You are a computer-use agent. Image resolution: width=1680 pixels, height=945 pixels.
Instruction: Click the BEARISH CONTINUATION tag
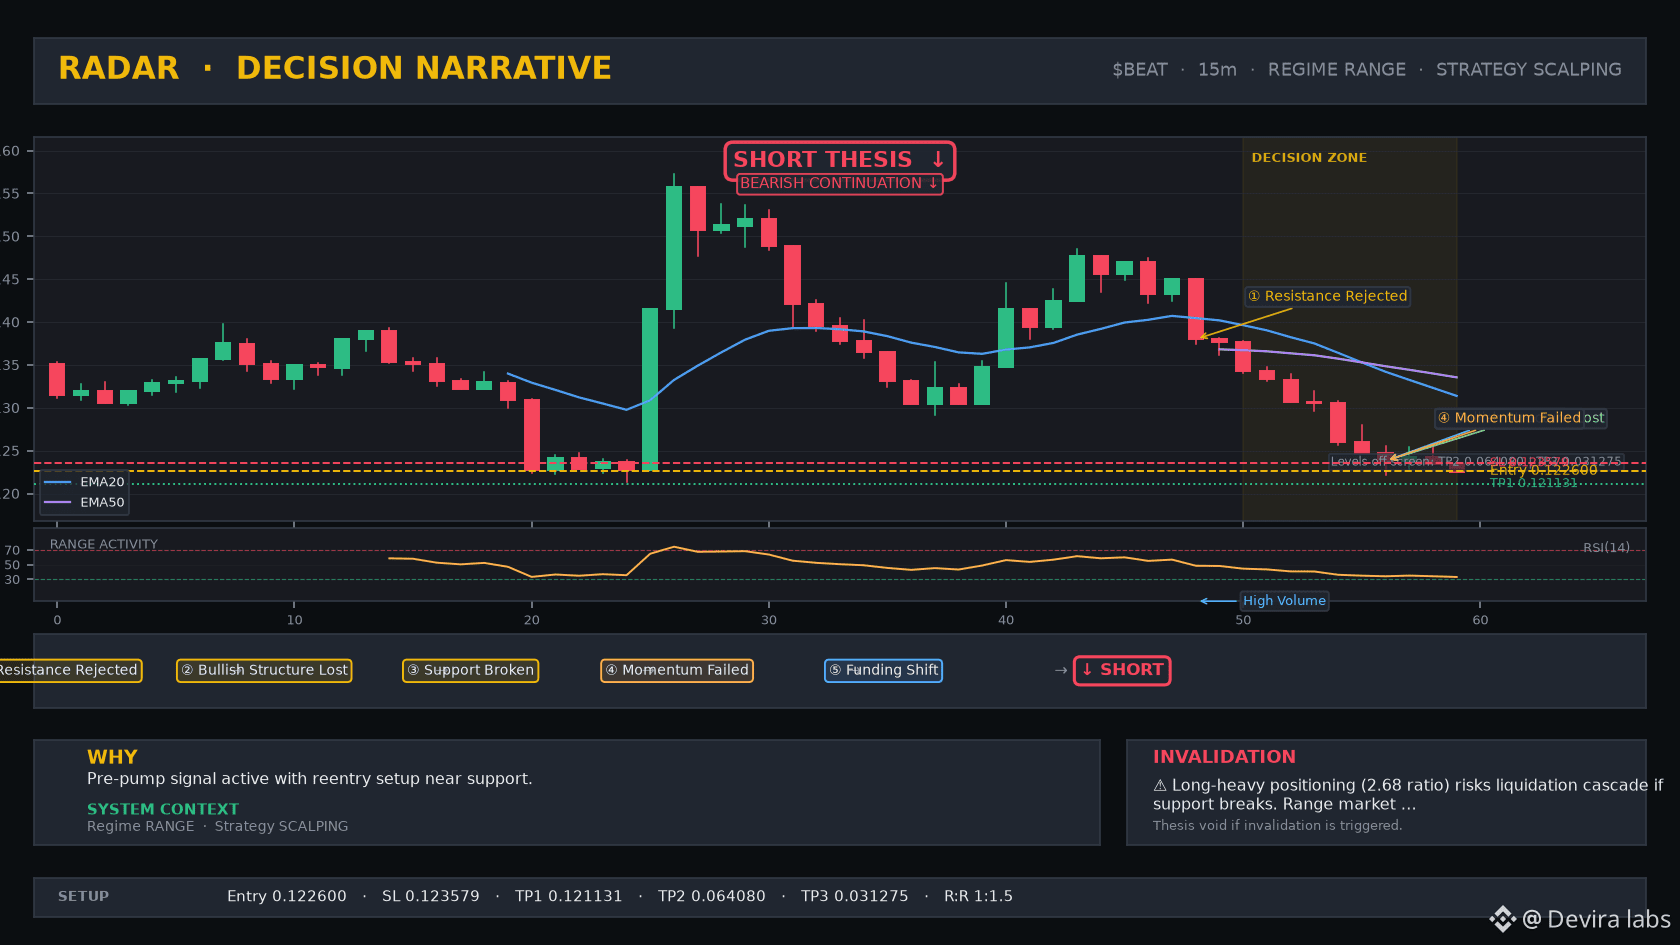pyautogui.click(x=839, y=183)
